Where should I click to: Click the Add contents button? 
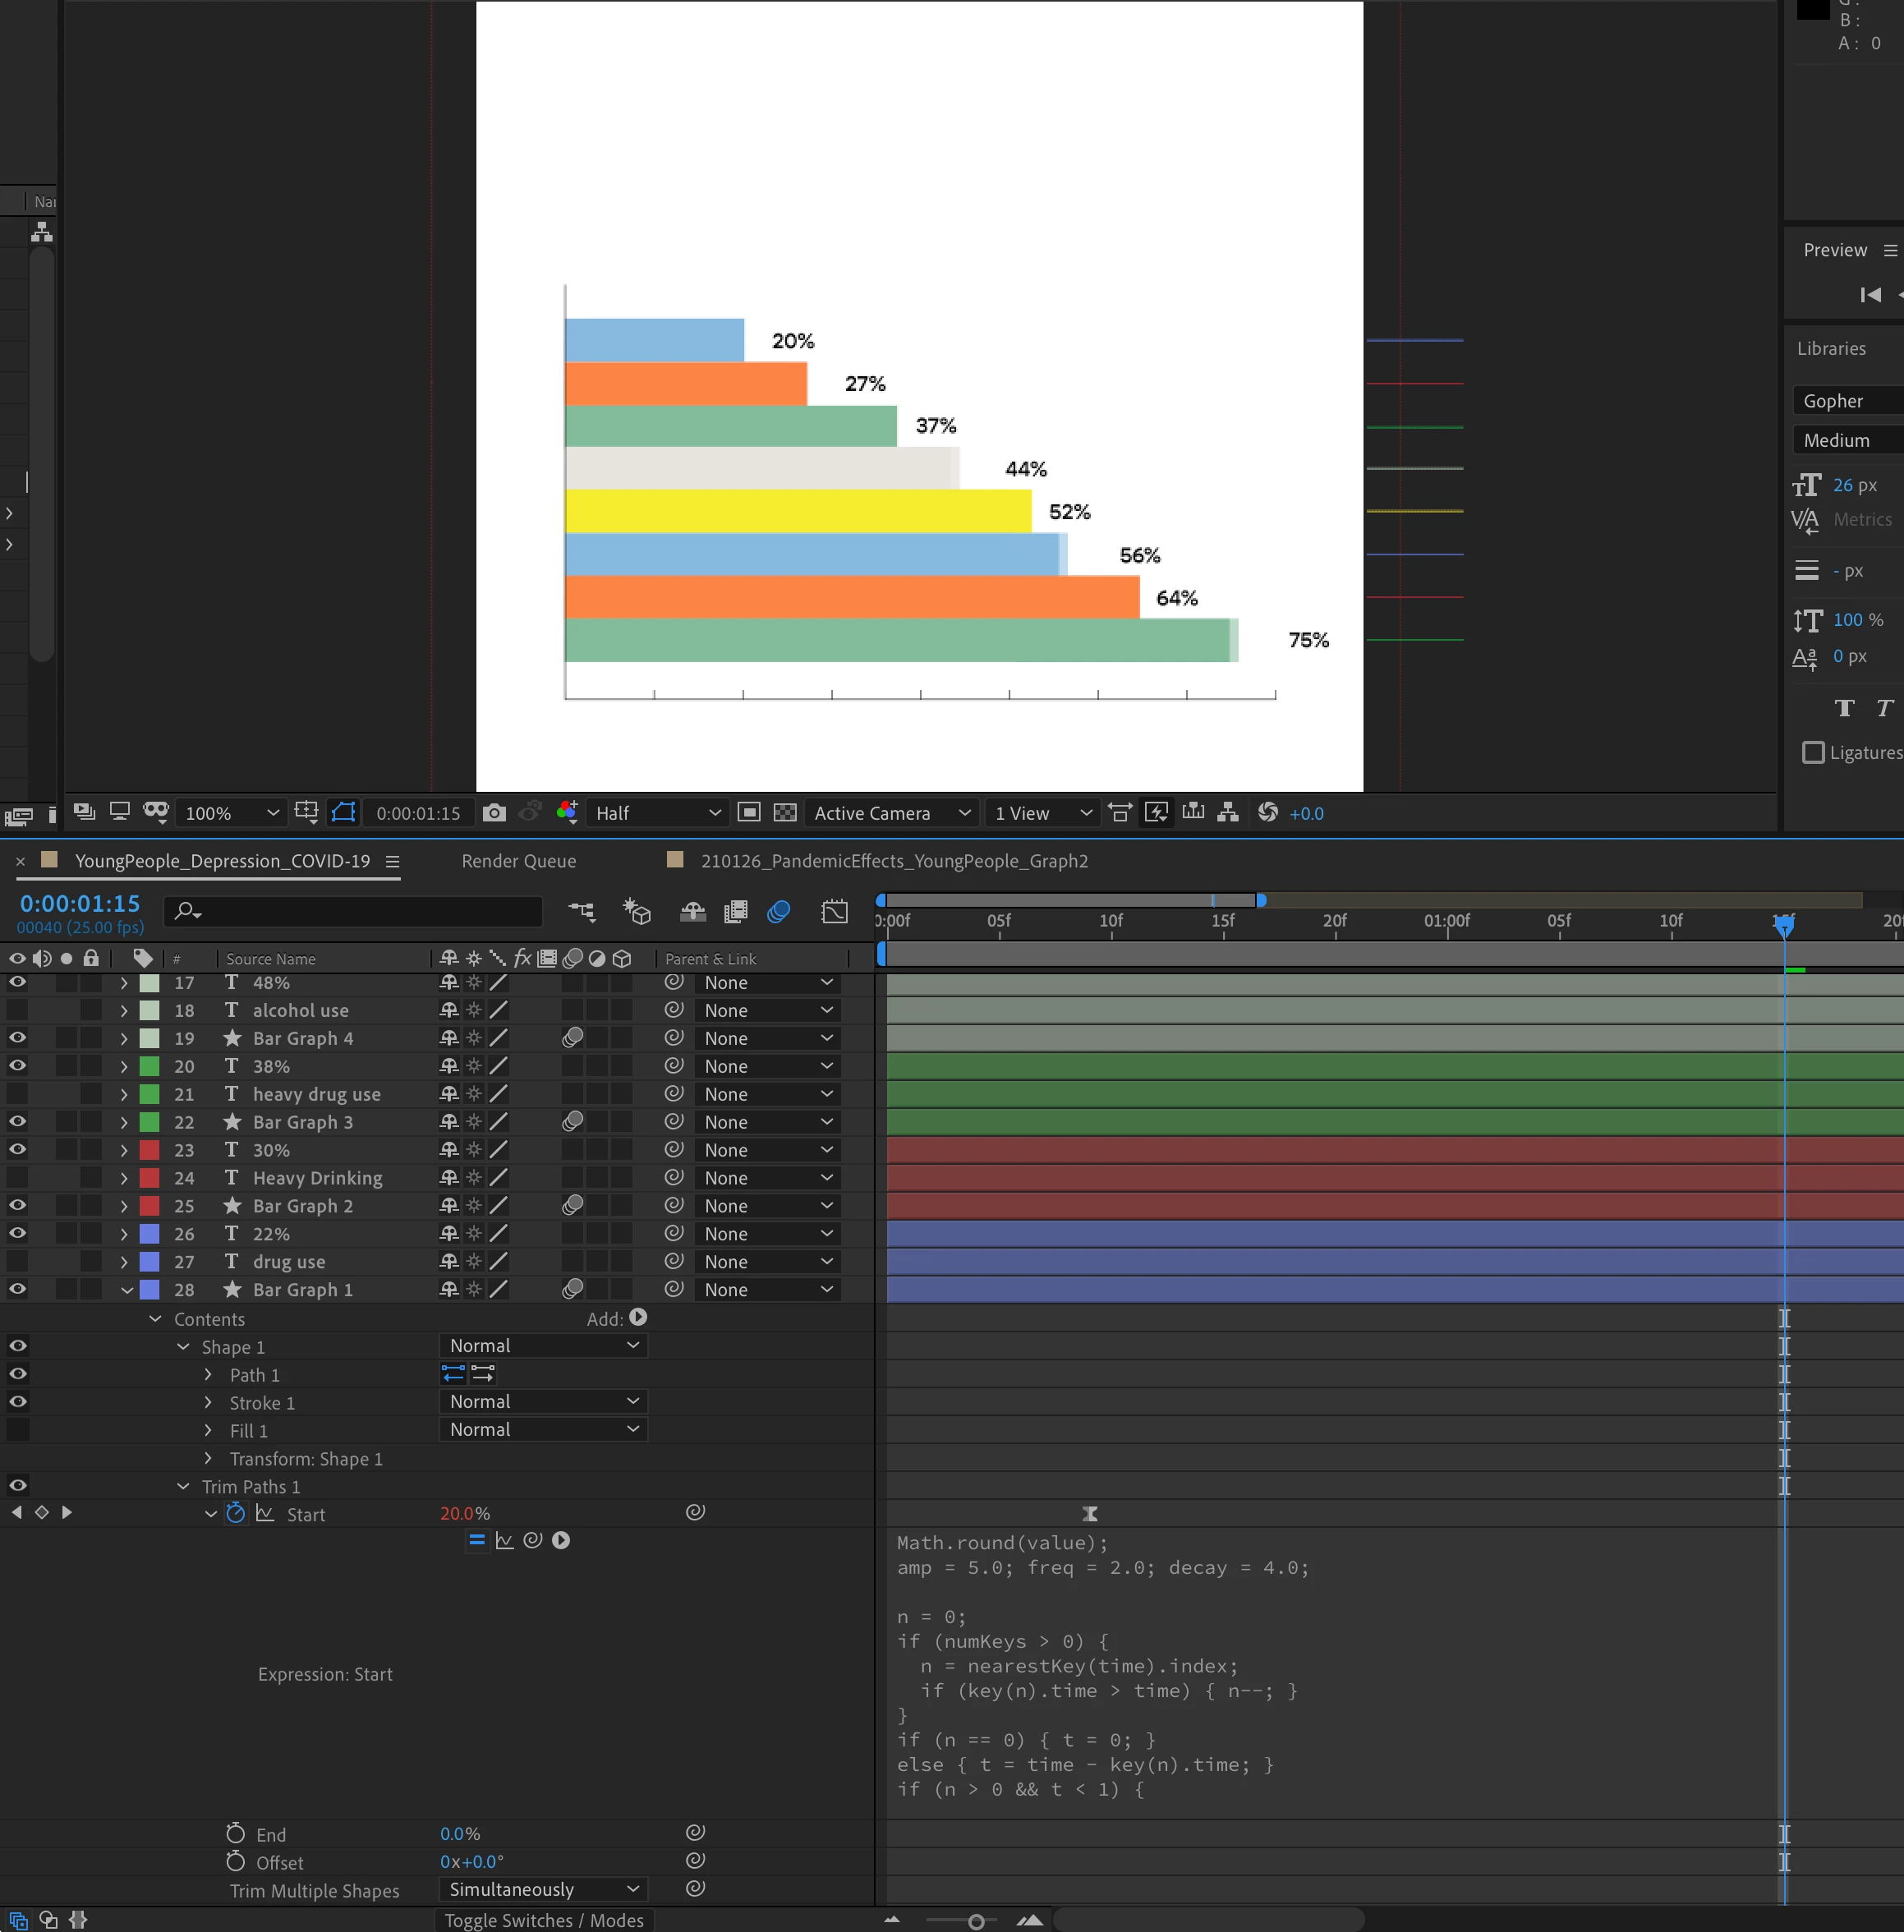[x=638, y=1318]
